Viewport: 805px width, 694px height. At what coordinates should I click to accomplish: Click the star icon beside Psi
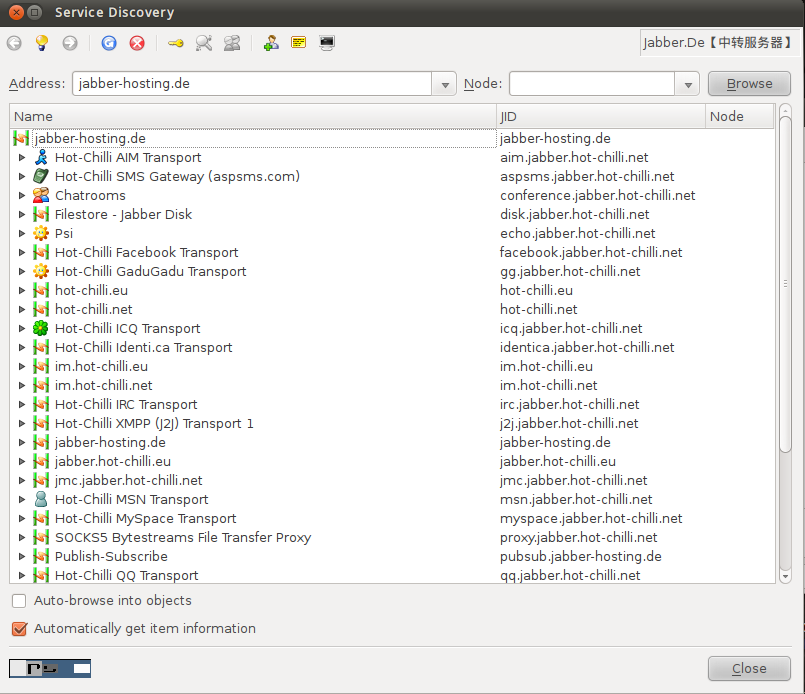click(x=41, y=233)
